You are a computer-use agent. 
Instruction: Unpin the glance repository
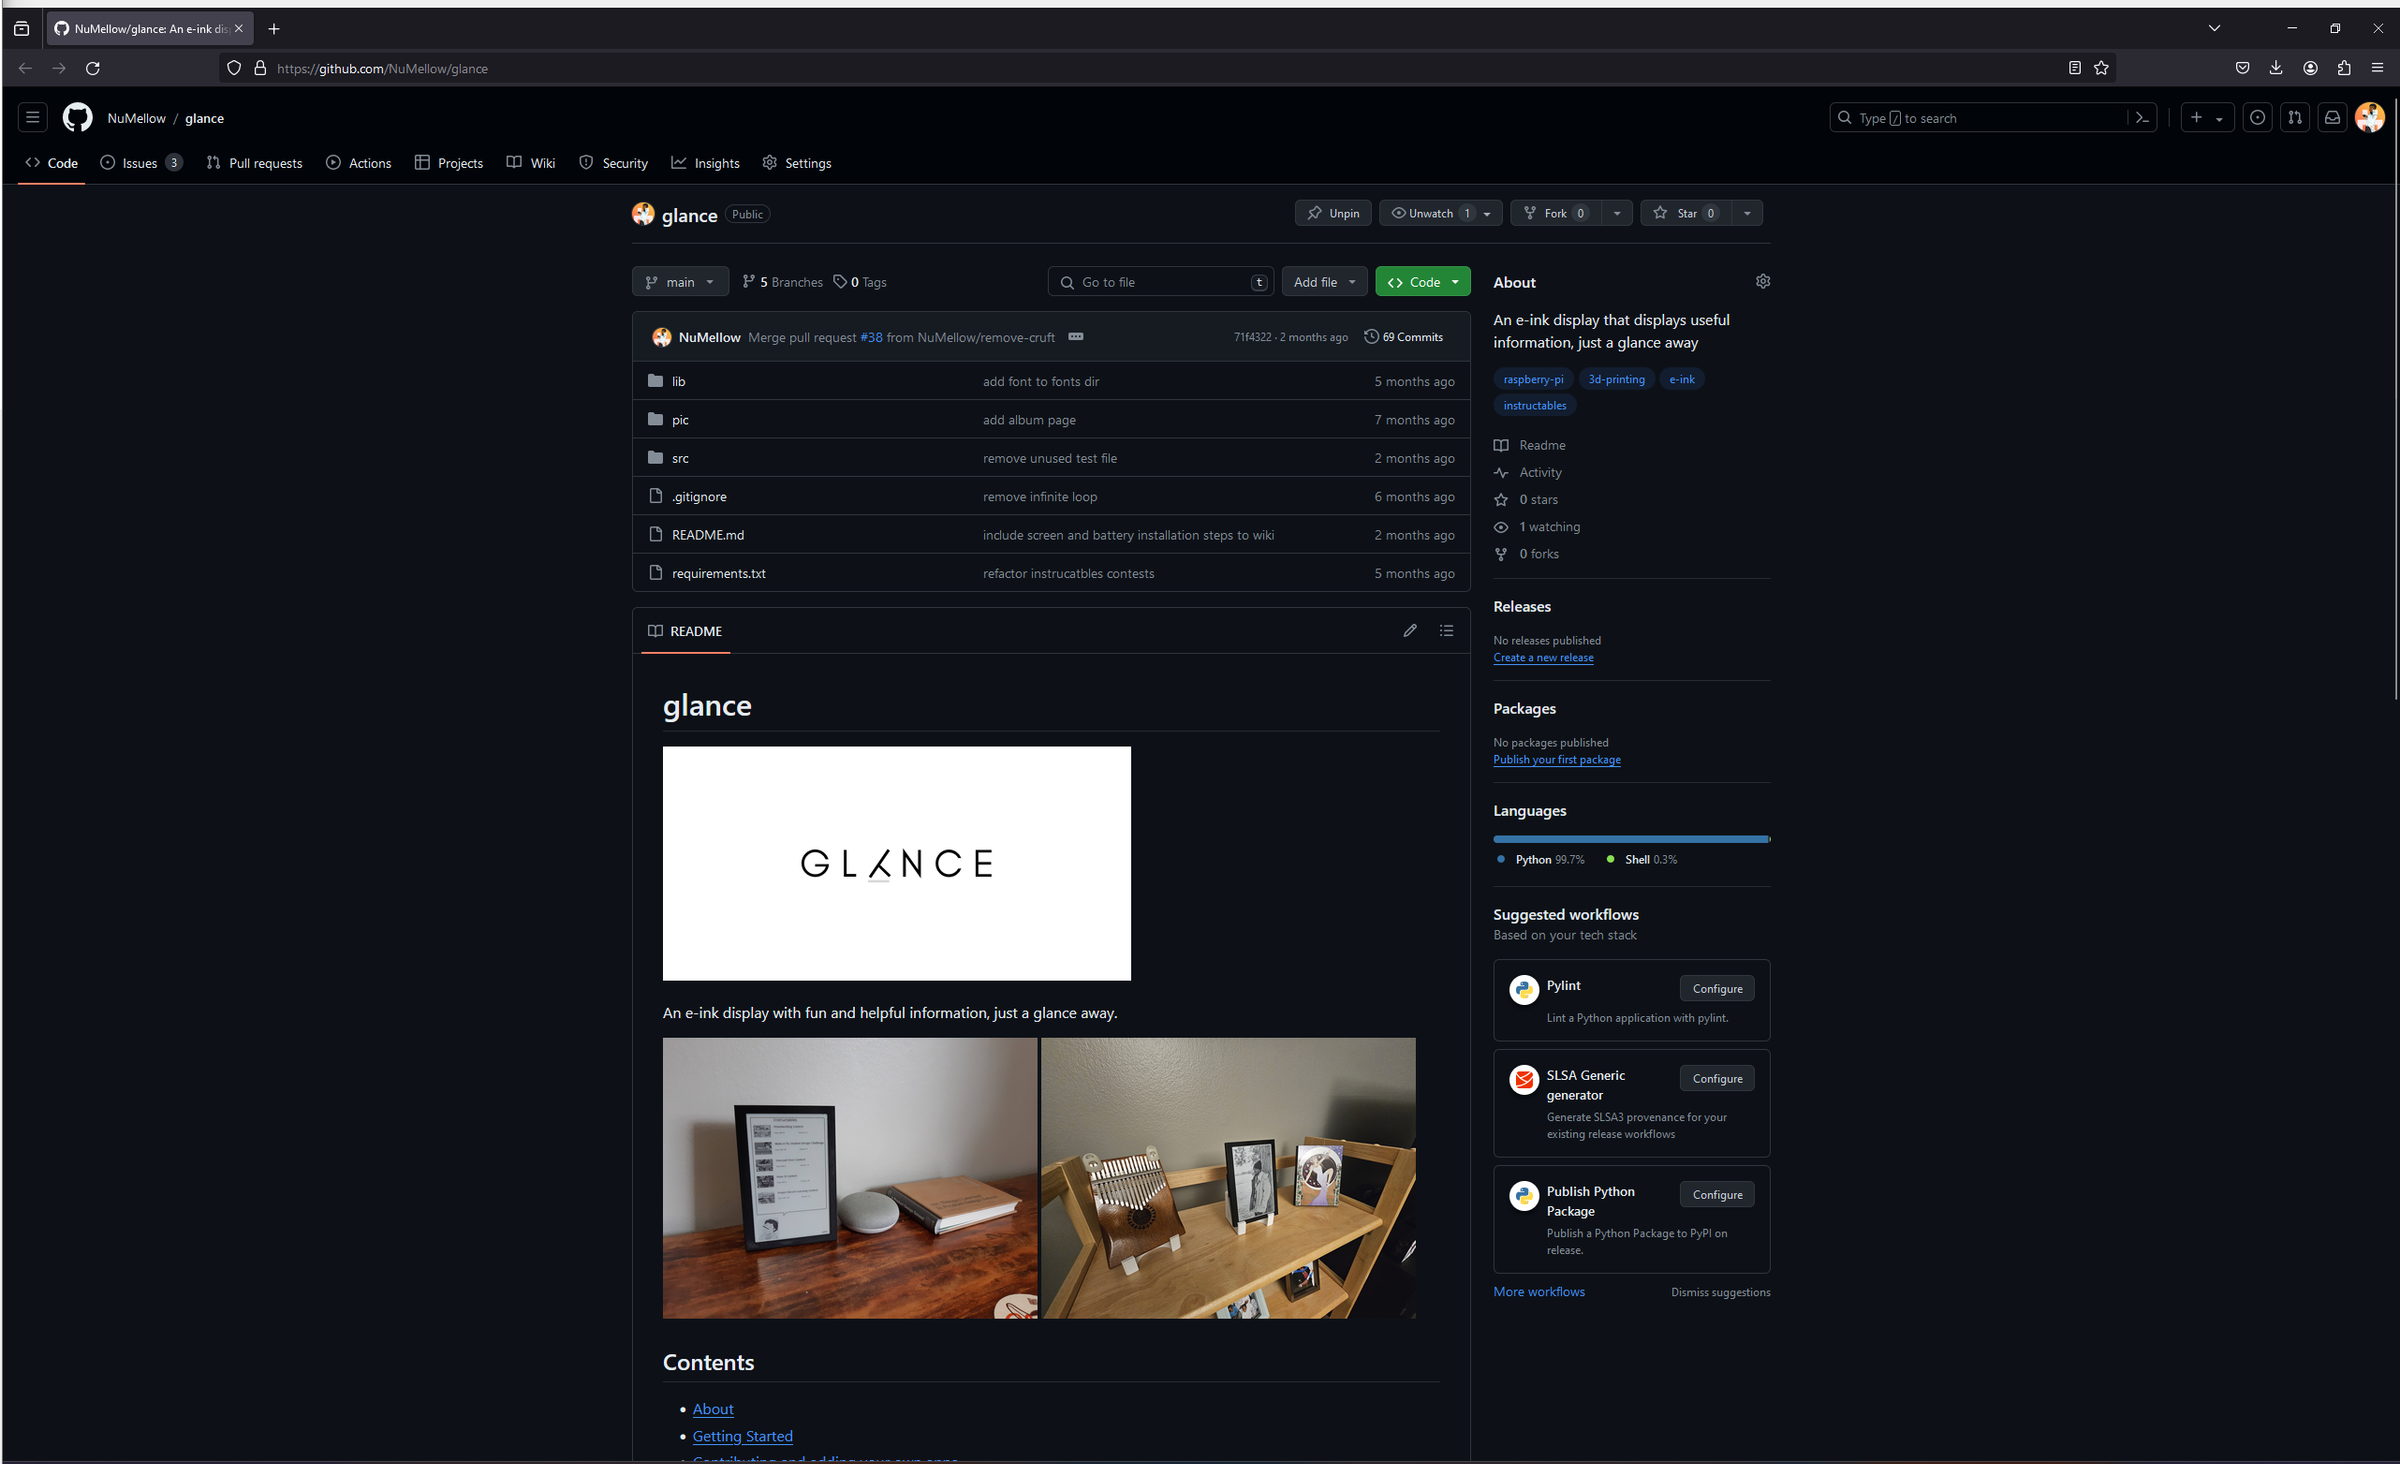tap(1333, 213)
